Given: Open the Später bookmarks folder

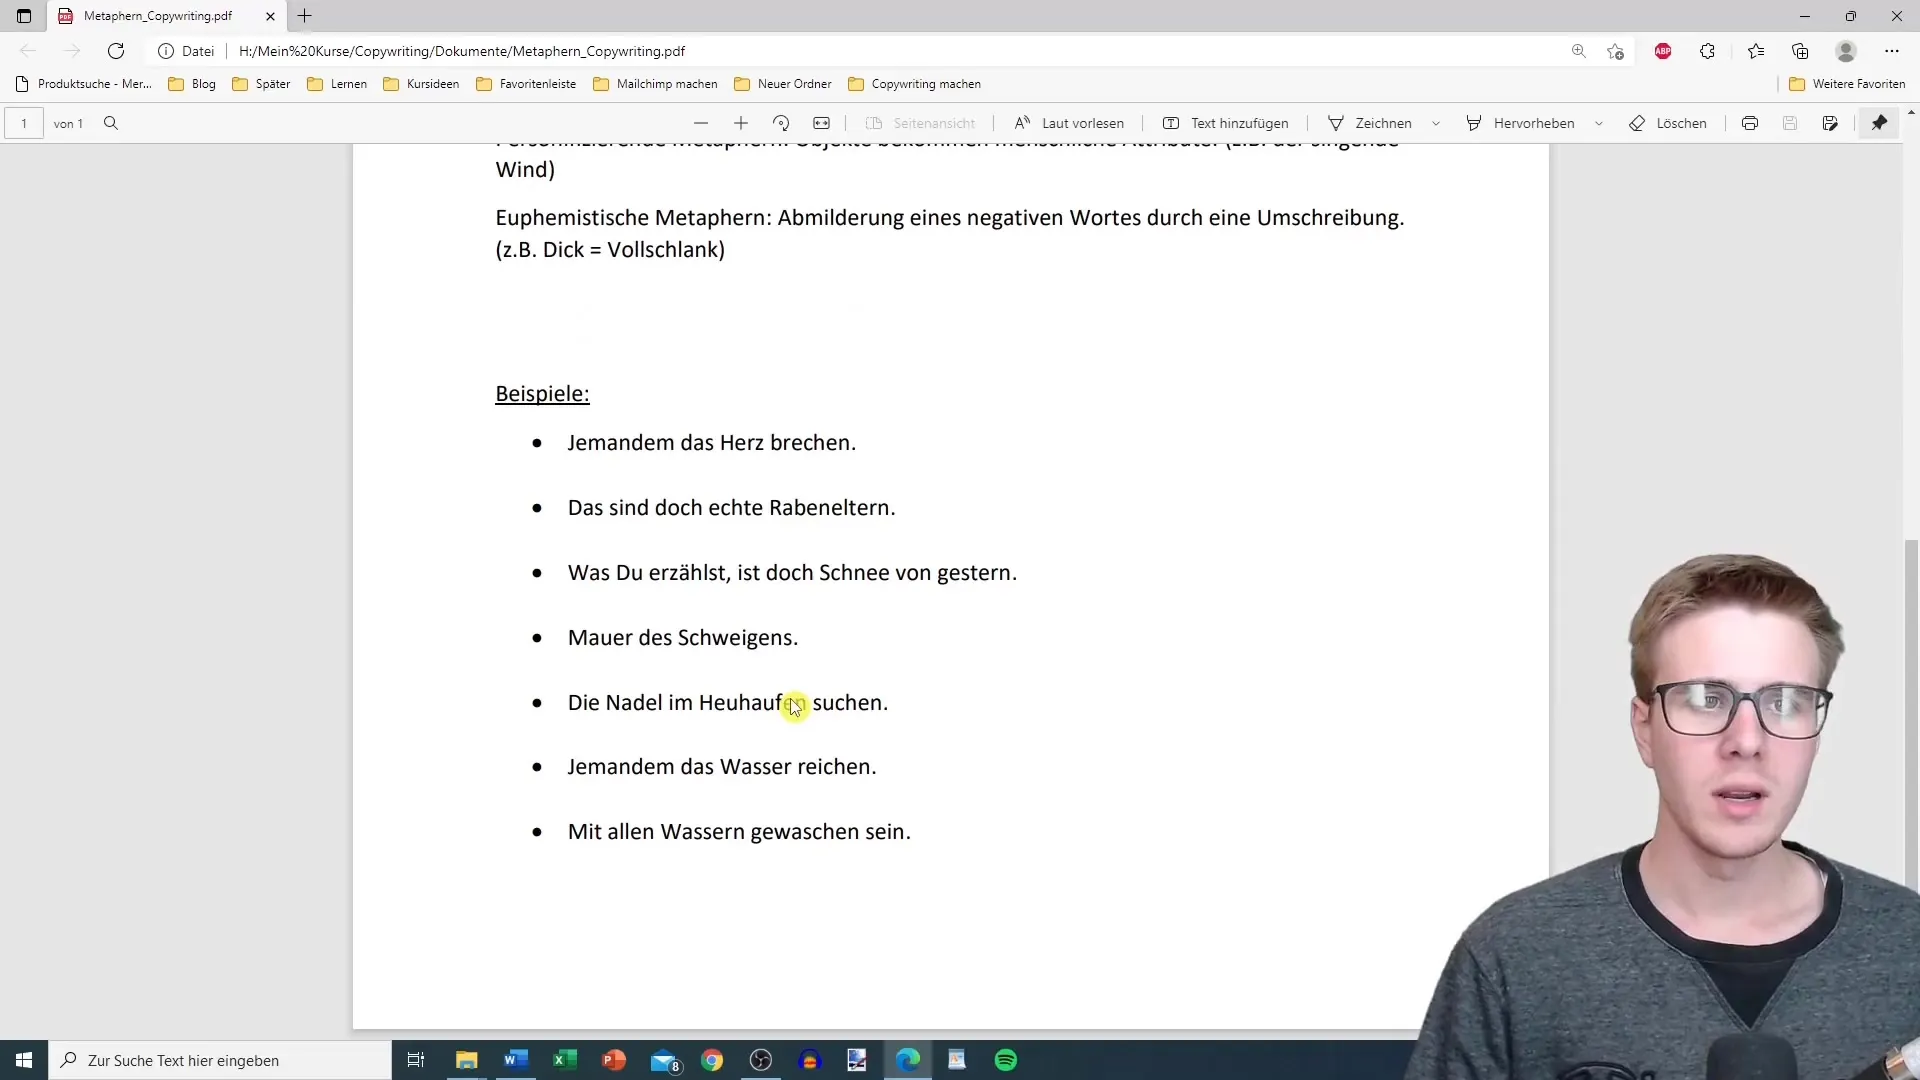Looking at the screenshot, I should point(261,84).
